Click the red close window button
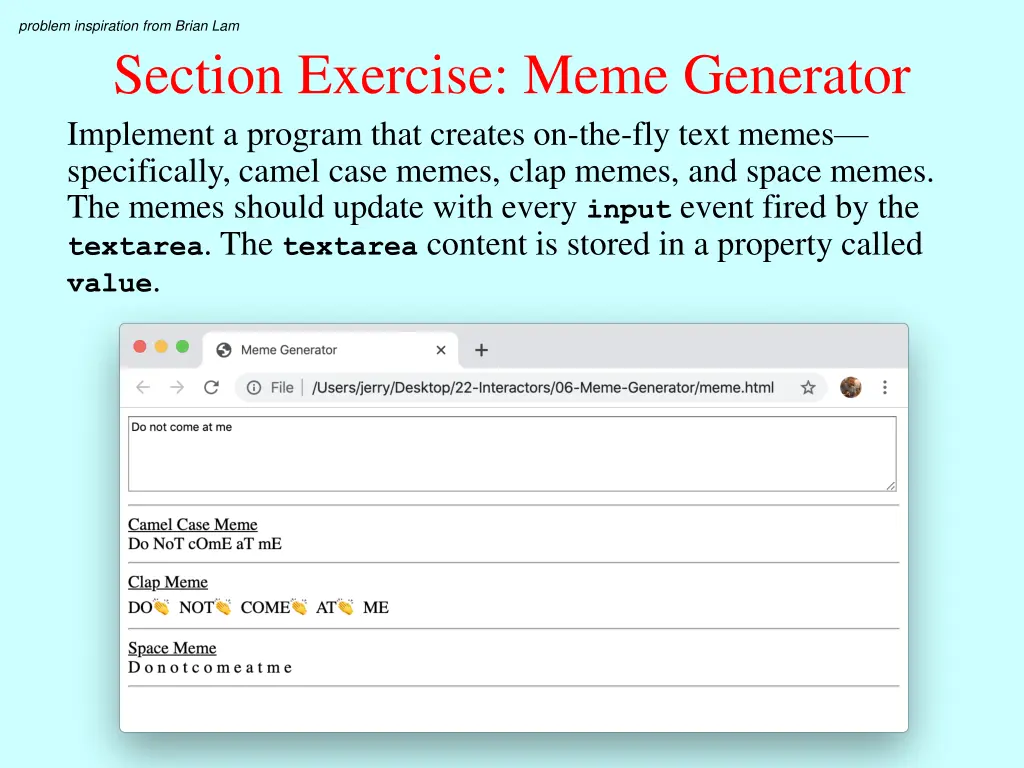This screenshot has width=1024, height=768. [x=140, y=347]
